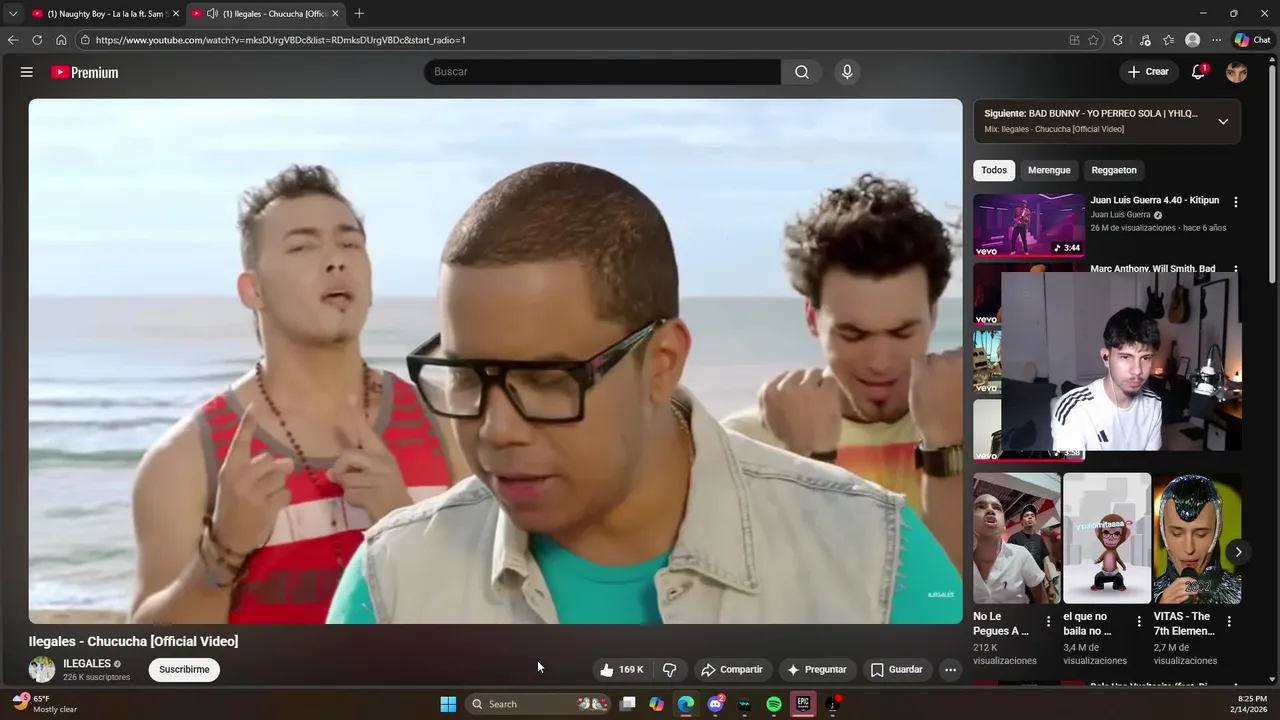This screenshot has height=720, width=1280.
Task: Go back in browser history
Action: [13, 40]
